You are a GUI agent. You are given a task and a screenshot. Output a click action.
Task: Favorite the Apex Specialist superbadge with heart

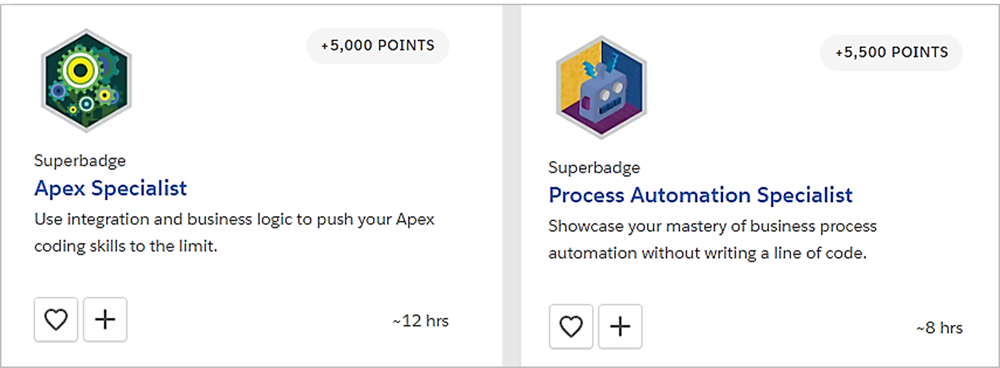tap(56, 320)
